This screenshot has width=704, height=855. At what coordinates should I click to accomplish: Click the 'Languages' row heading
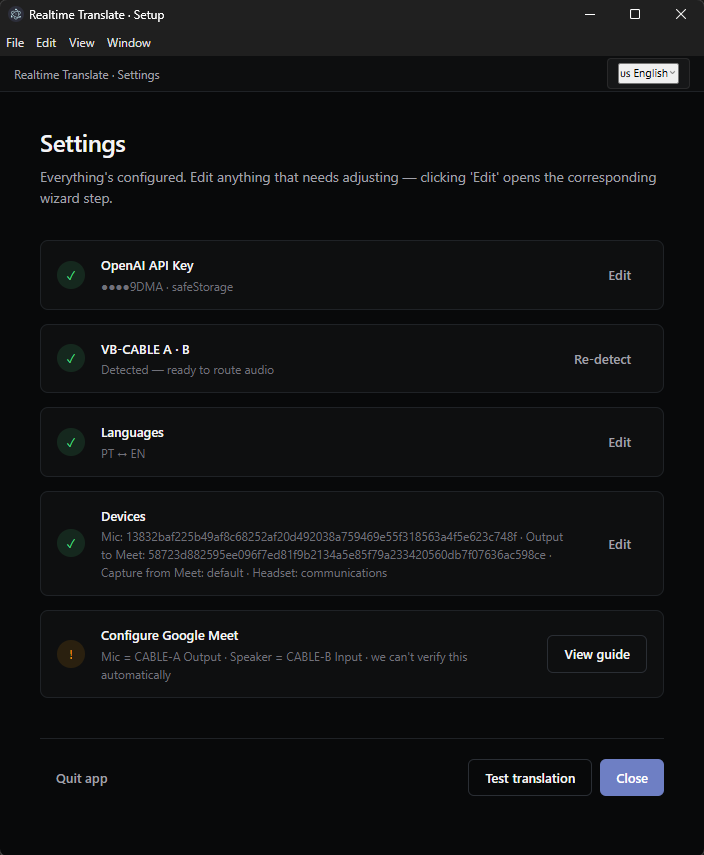pyautogui.click(x=132, y=433)
